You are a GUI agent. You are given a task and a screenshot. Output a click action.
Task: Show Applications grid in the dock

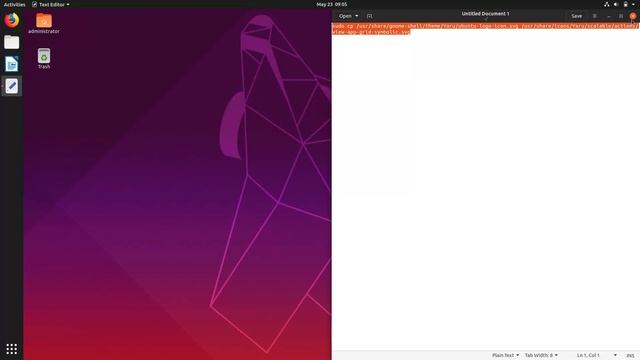point(11,349)
